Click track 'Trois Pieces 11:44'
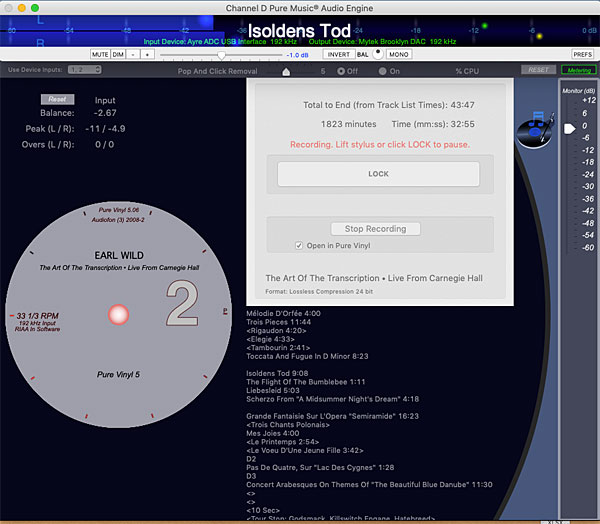The width and height of the screenshot is (600, 524). tap(279, 322)
